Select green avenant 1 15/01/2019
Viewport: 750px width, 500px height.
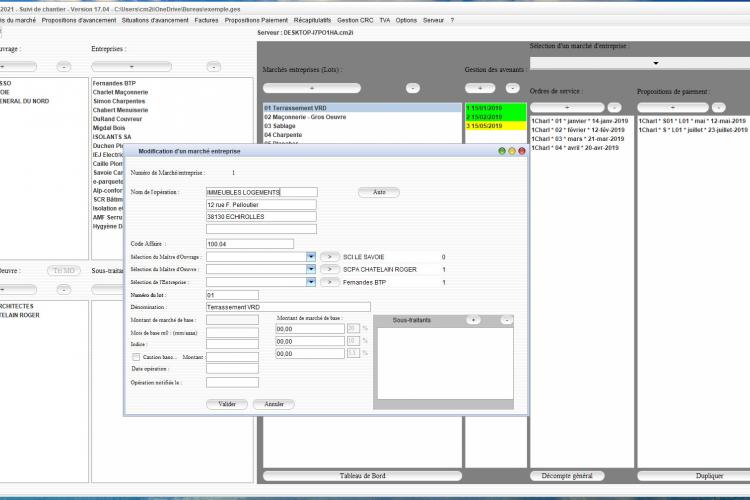point(496,108)
